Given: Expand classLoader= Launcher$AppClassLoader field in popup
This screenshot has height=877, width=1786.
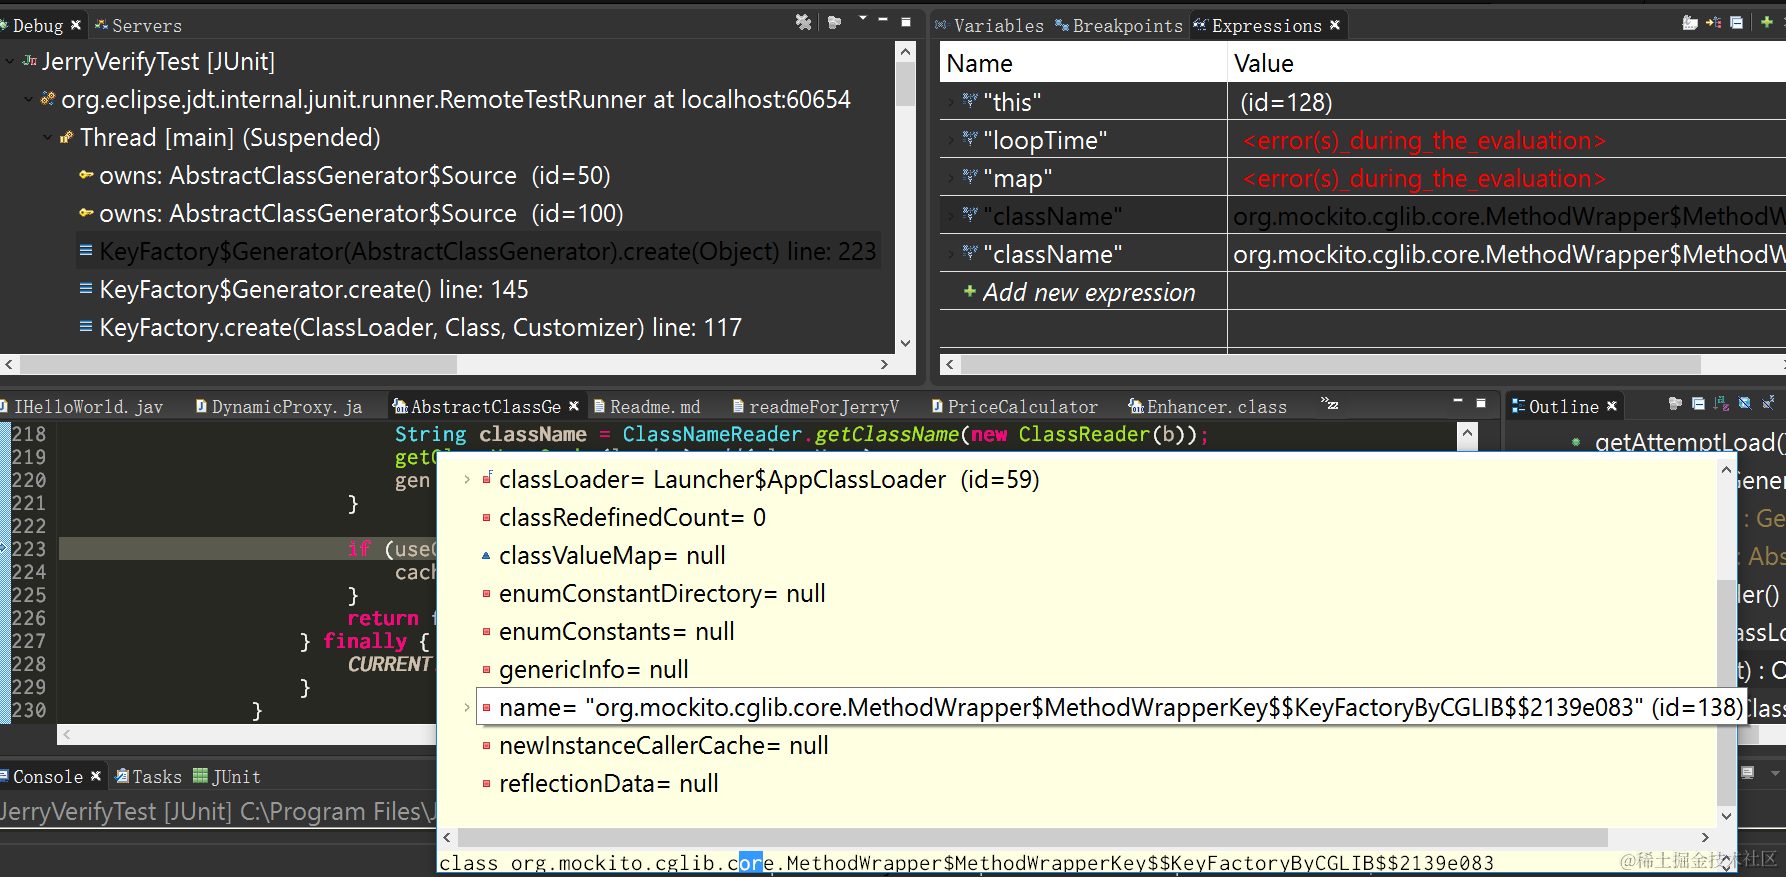Looking at the screenshot, I should click(x=466, y=480).
